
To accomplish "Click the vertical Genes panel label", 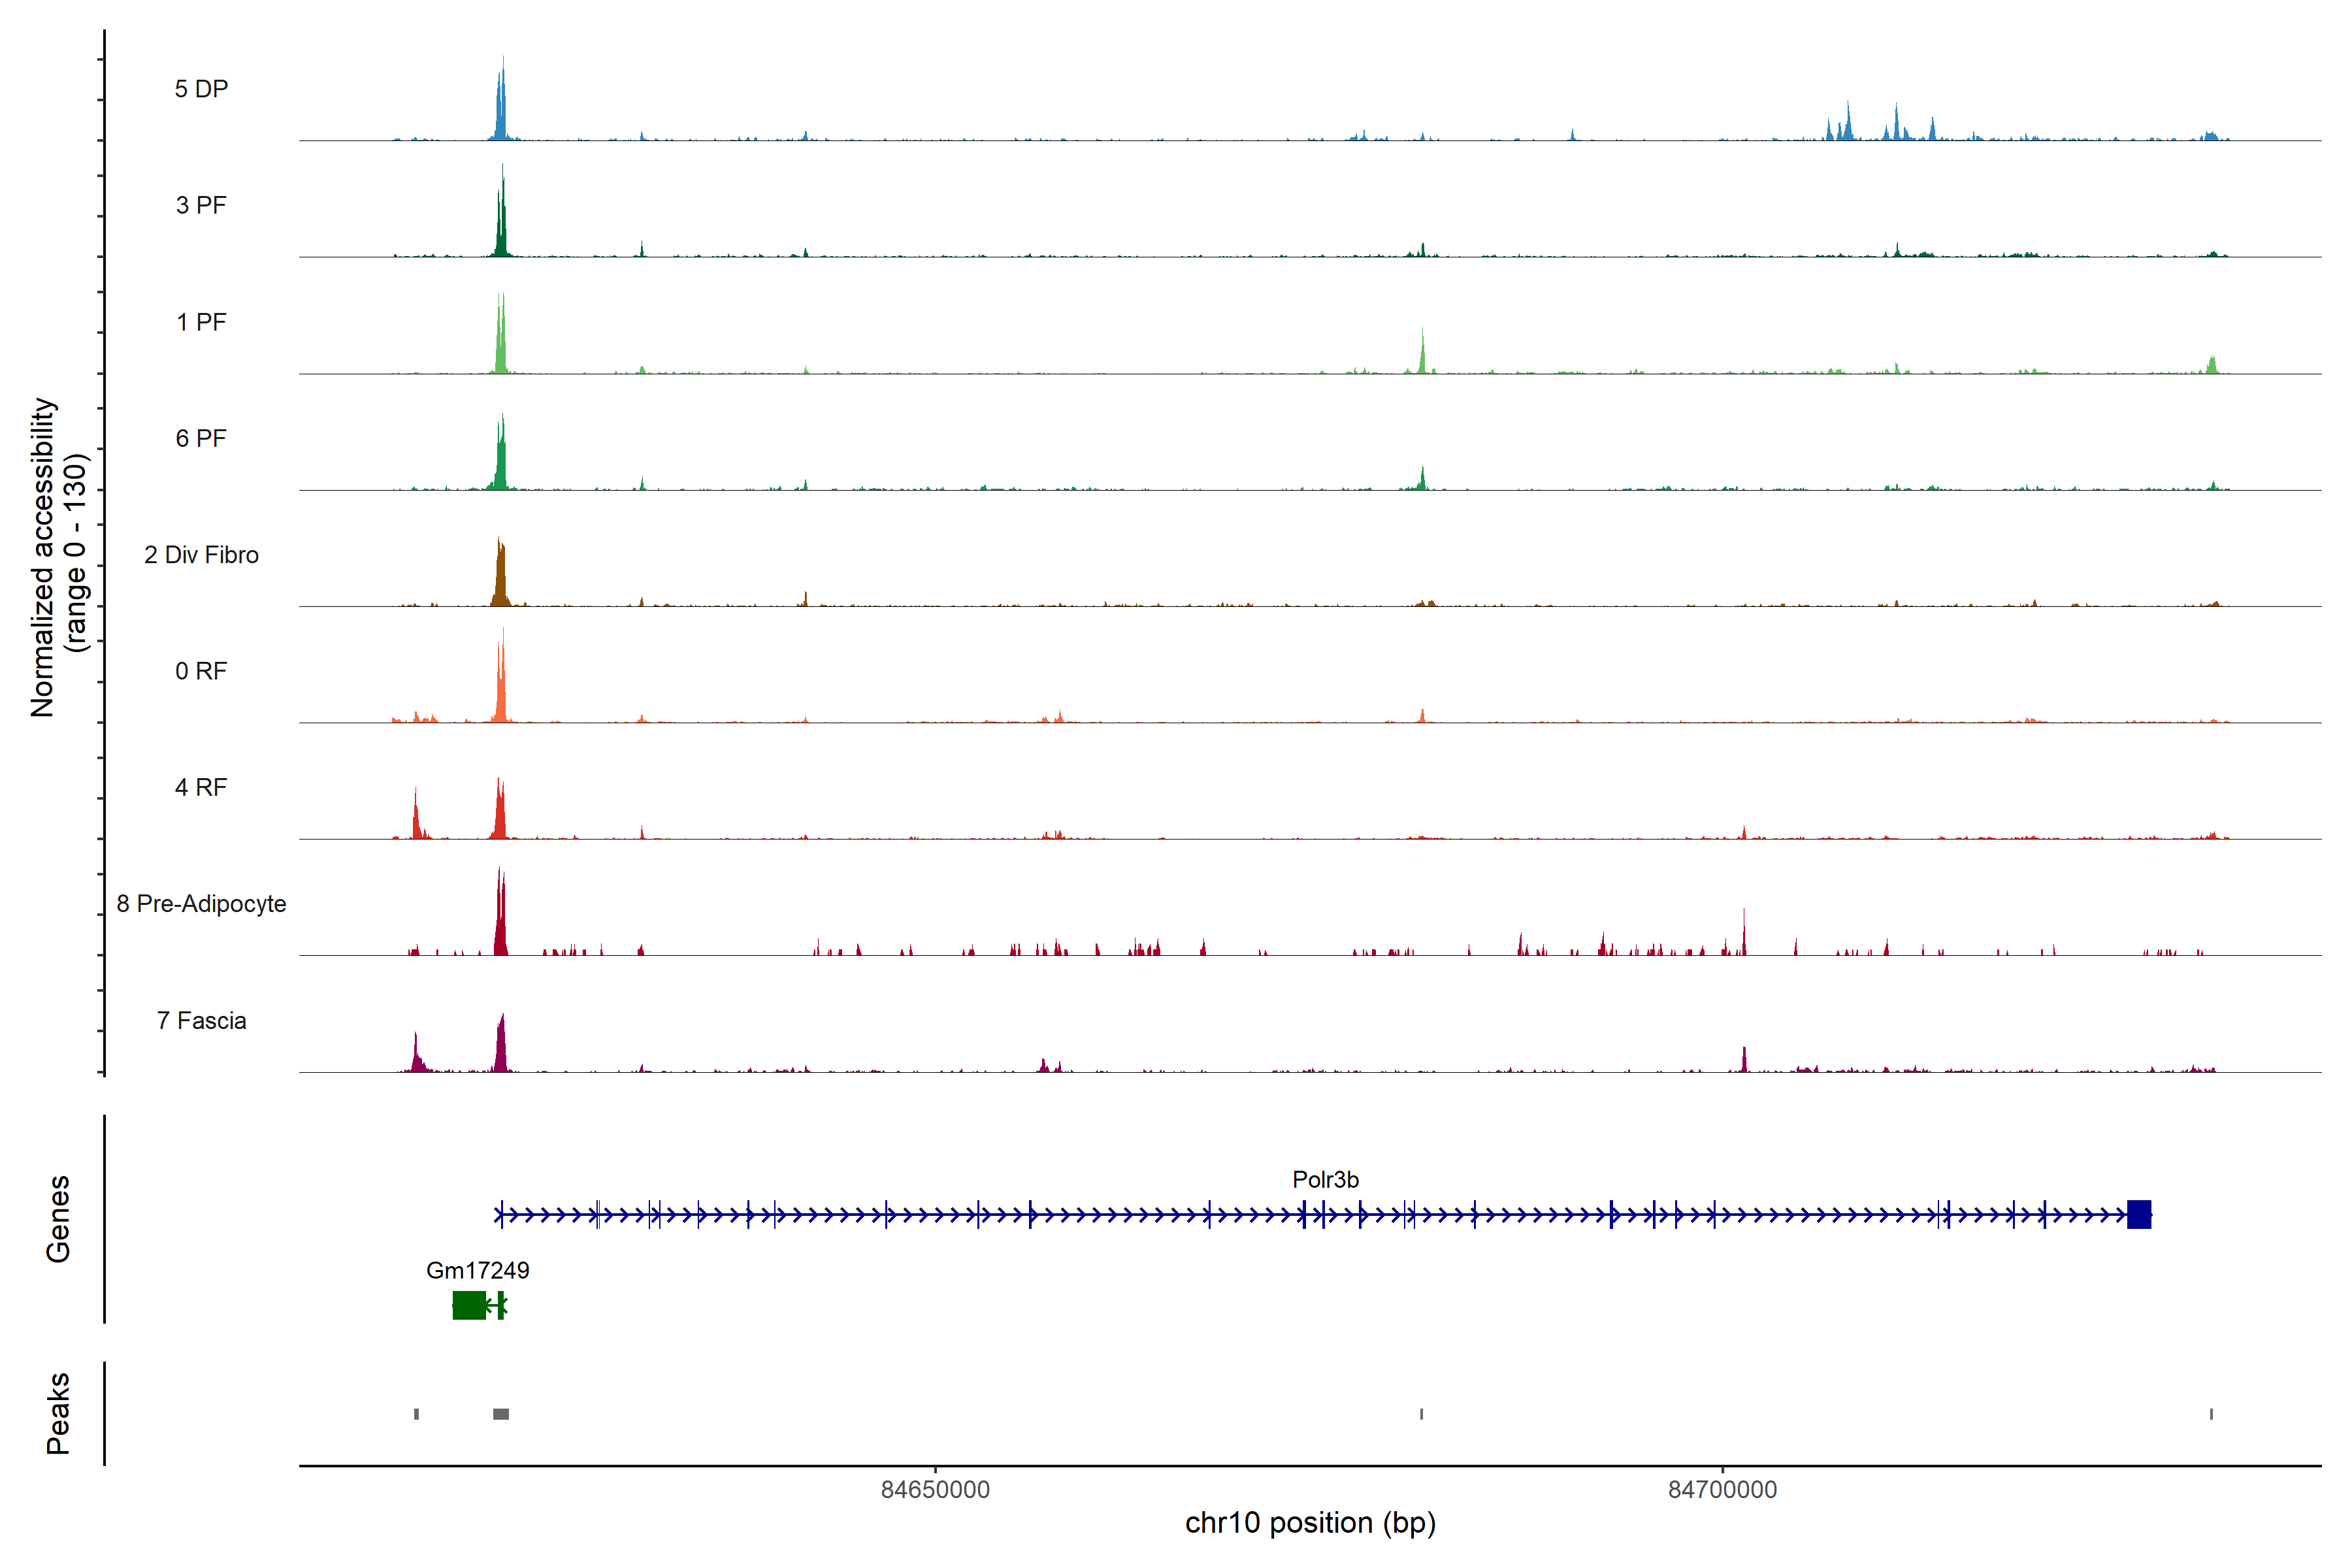I will pos(58,1218).
